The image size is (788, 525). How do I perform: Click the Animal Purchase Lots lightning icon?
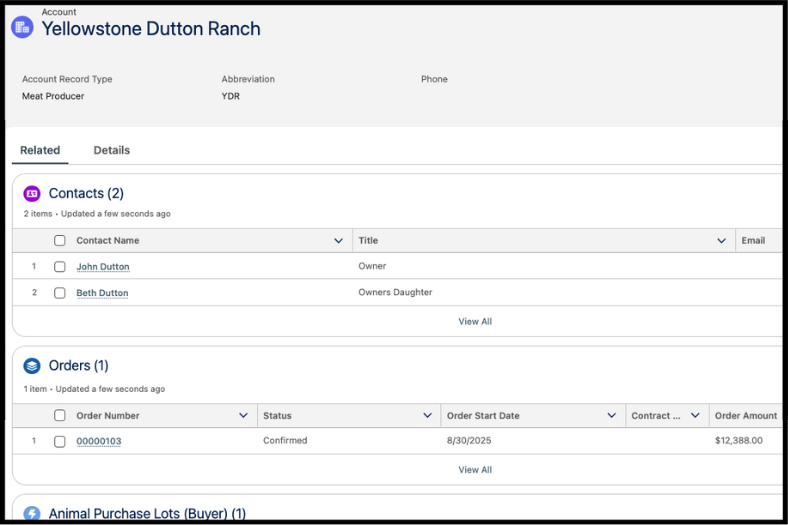(x=32, y=513)
